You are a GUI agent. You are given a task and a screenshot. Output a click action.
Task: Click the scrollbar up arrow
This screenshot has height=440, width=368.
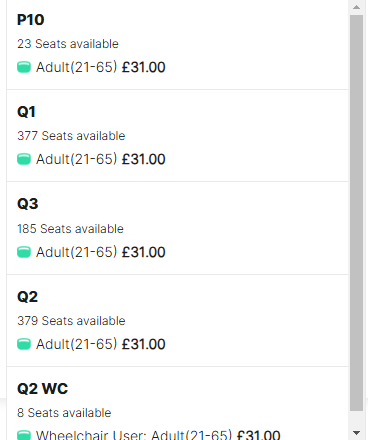point(356,7)
